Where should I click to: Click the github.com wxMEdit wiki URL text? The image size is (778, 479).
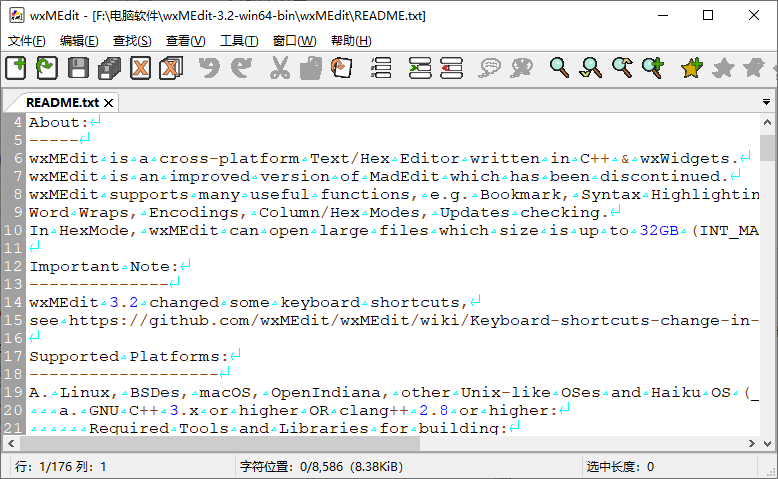tap(414, 321)
